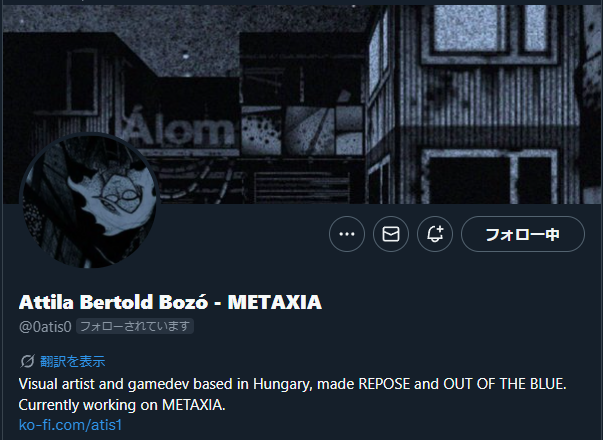Open the three-dot more options menu
Image resolution: width=603 pixels, height=440 pixels.
click(346, 234)
